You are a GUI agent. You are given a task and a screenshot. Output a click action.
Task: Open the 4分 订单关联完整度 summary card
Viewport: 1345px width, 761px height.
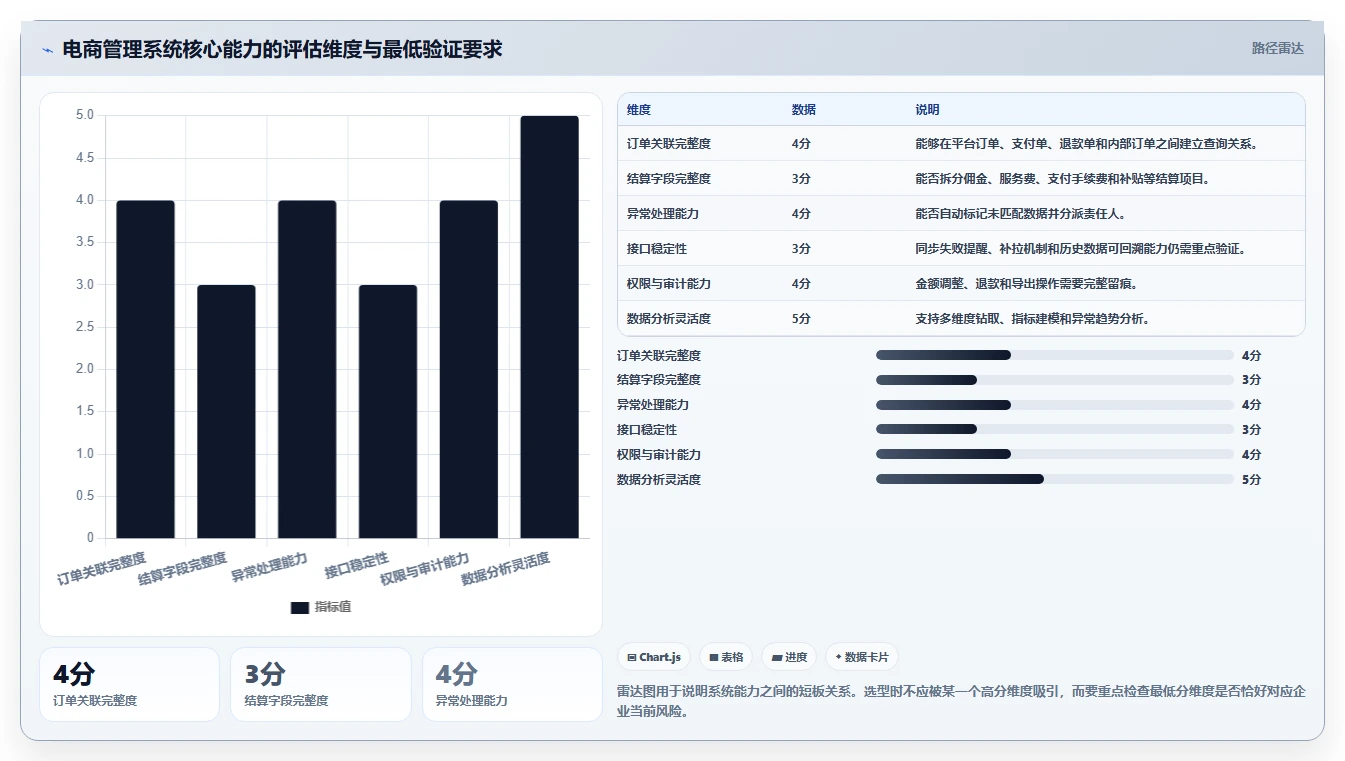(129, 684)
